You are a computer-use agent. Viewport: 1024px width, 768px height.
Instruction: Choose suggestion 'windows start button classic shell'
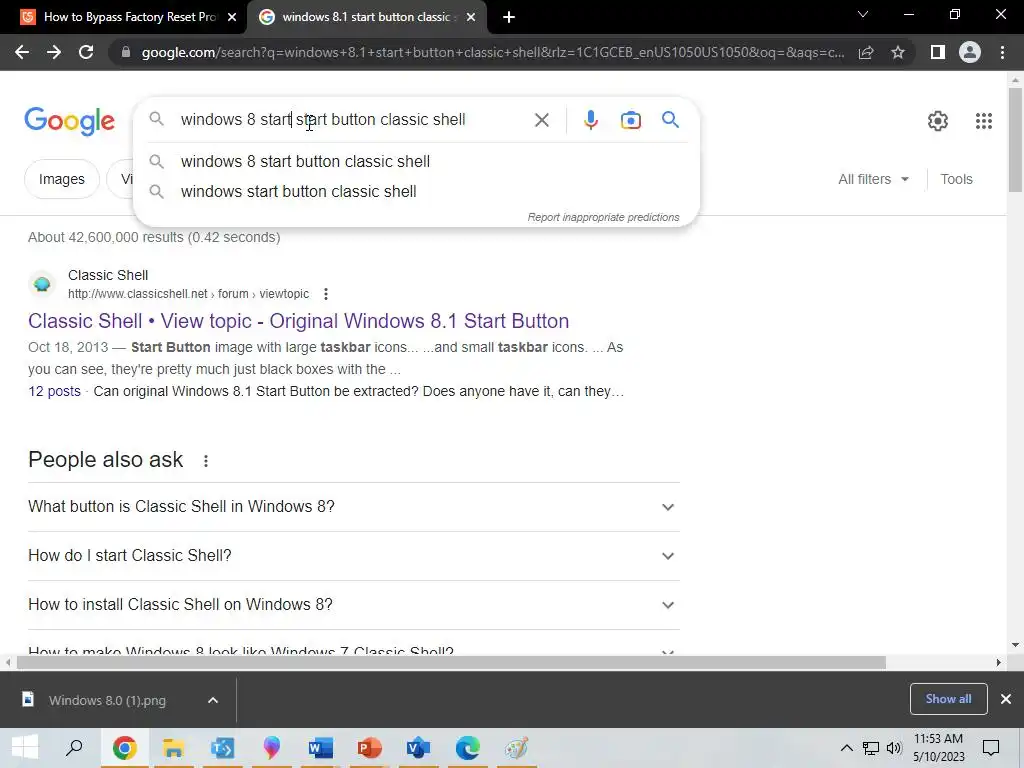(x=416, y=191)
